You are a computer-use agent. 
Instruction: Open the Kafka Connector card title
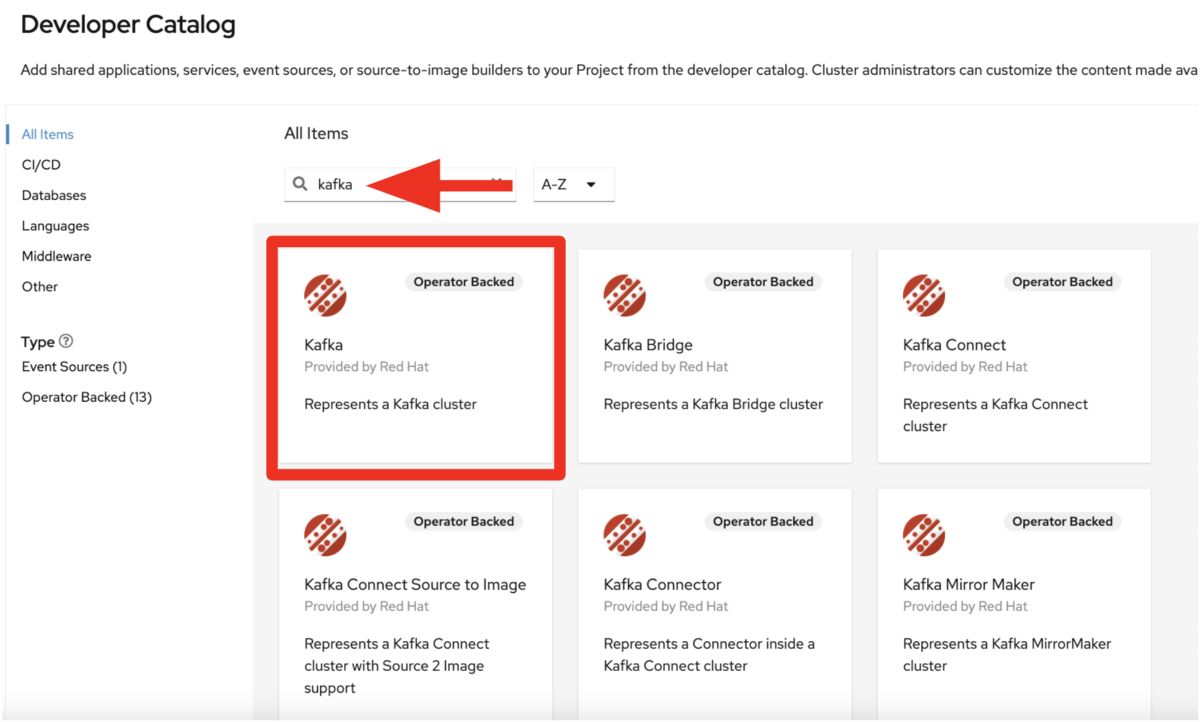[663, 585]
